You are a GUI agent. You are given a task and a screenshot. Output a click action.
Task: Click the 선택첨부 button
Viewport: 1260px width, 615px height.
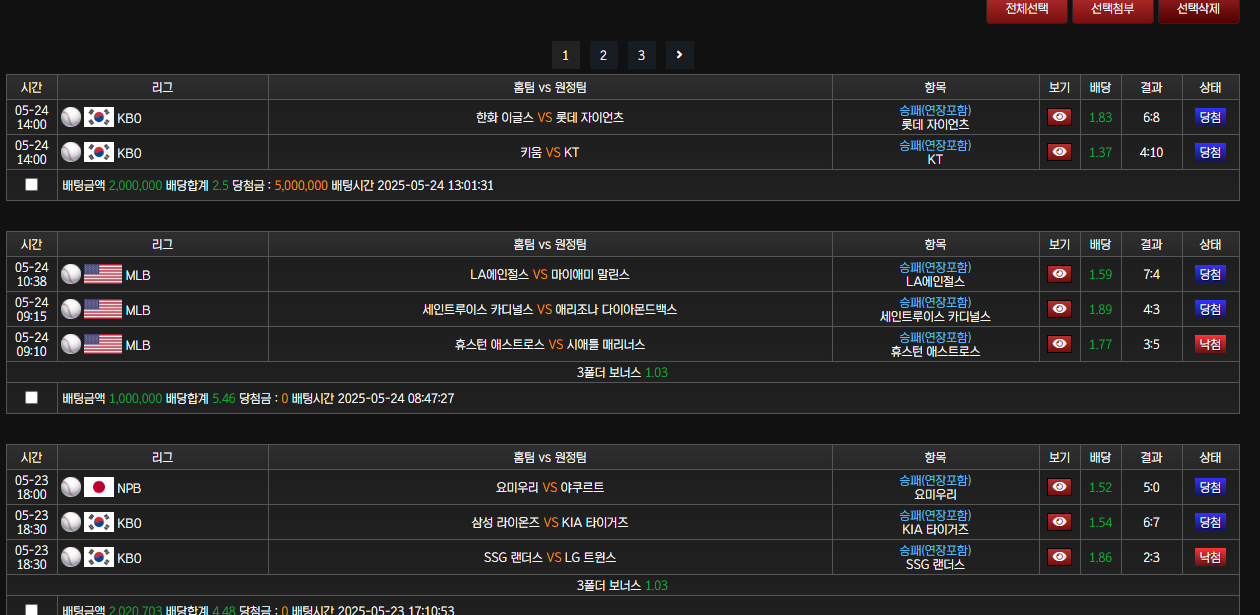coord(1112,9)
